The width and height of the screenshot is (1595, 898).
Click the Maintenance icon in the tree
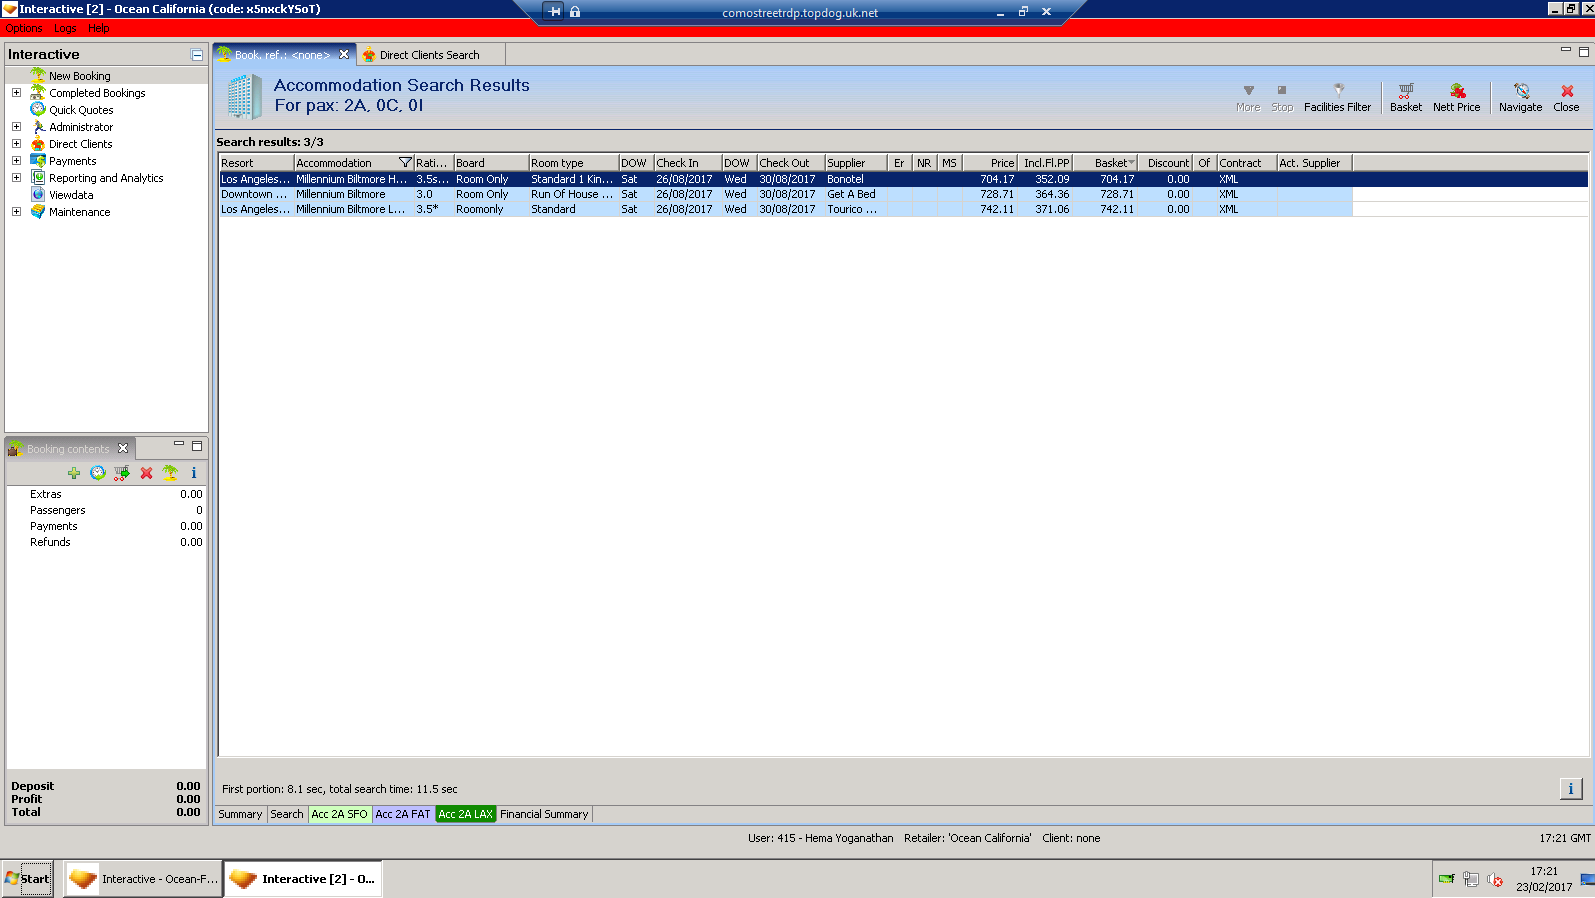point(38,212)
